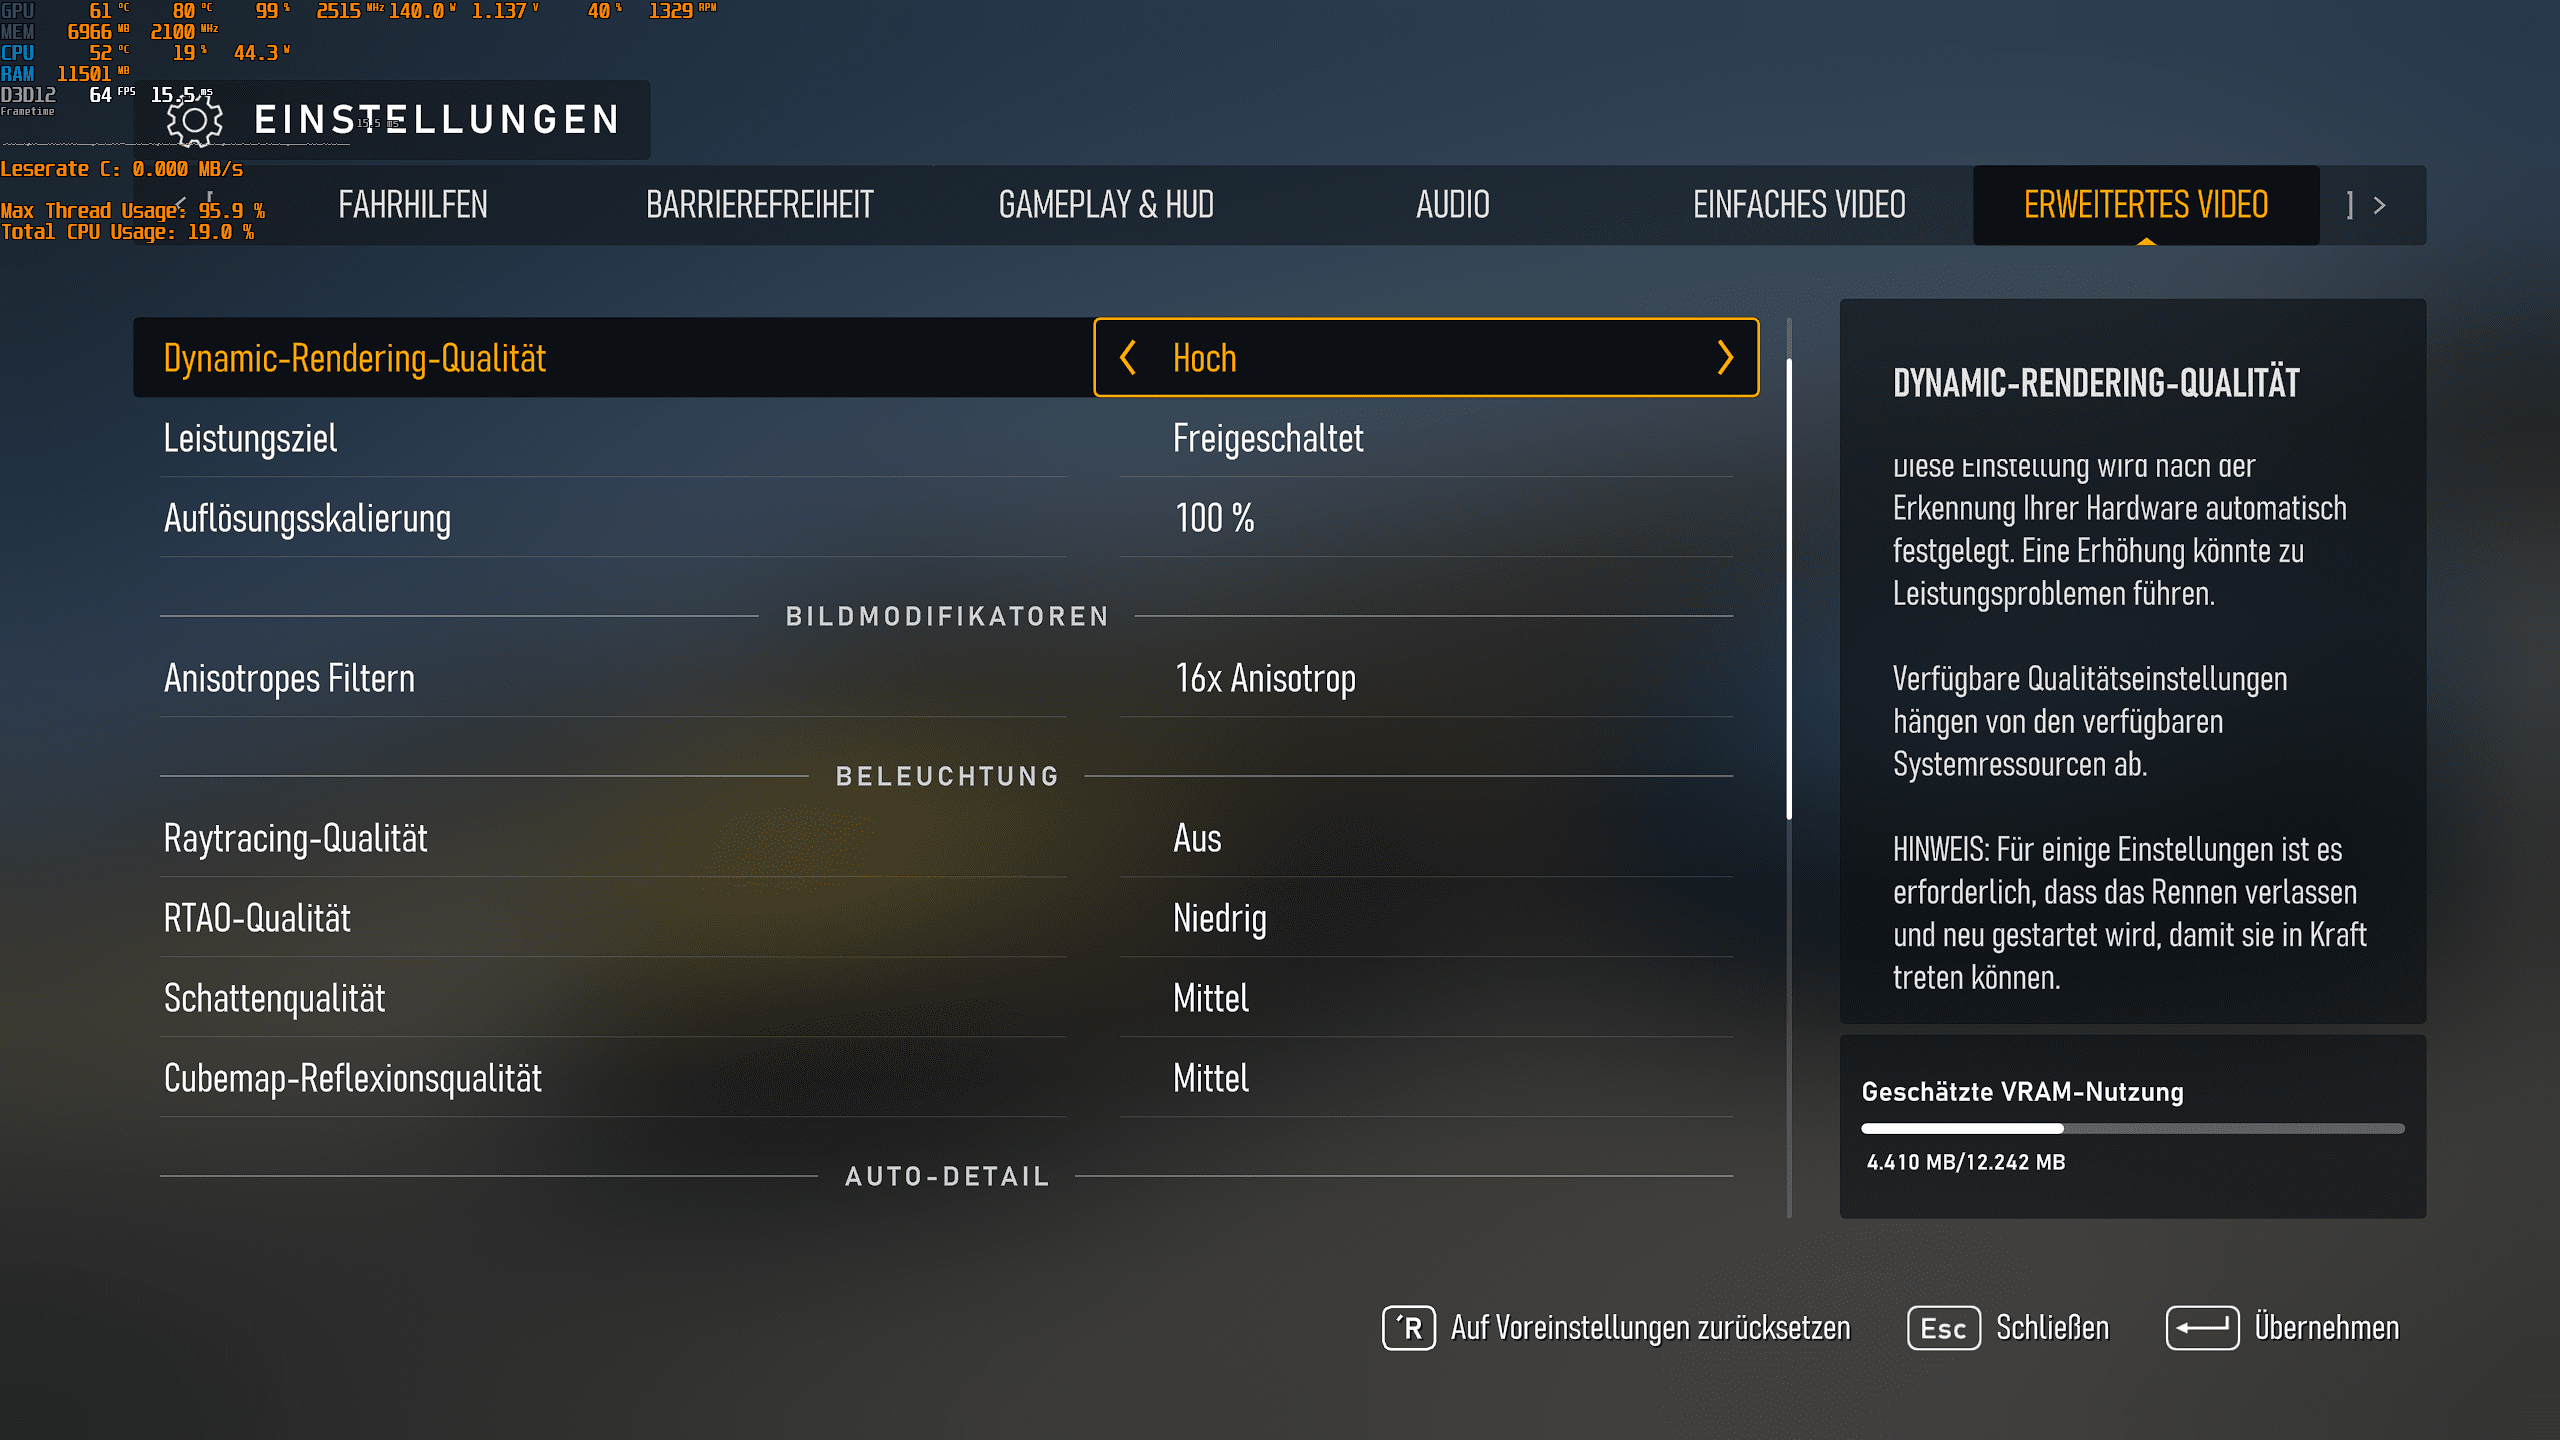Open the Gameplay & HUD tab
The height and width of the screenshot is (1440, 2560).
[x=1106, y=205]
